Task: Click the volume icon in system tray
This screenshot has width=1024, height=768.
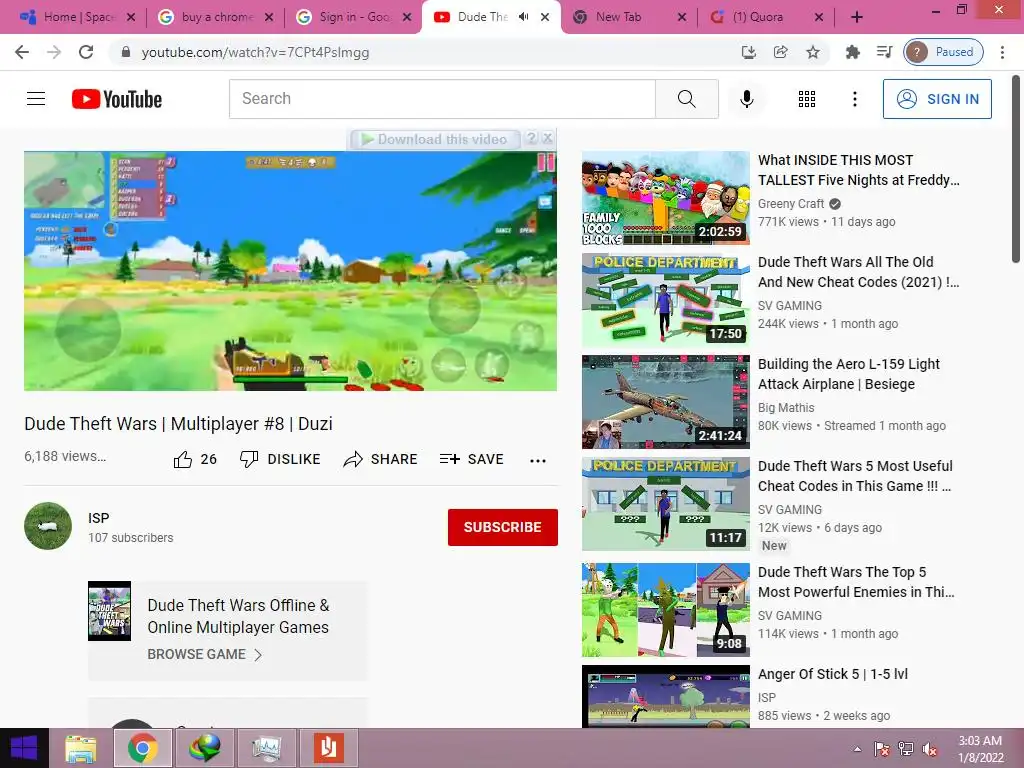Action: pyautogui.click(x=930, y=749)
